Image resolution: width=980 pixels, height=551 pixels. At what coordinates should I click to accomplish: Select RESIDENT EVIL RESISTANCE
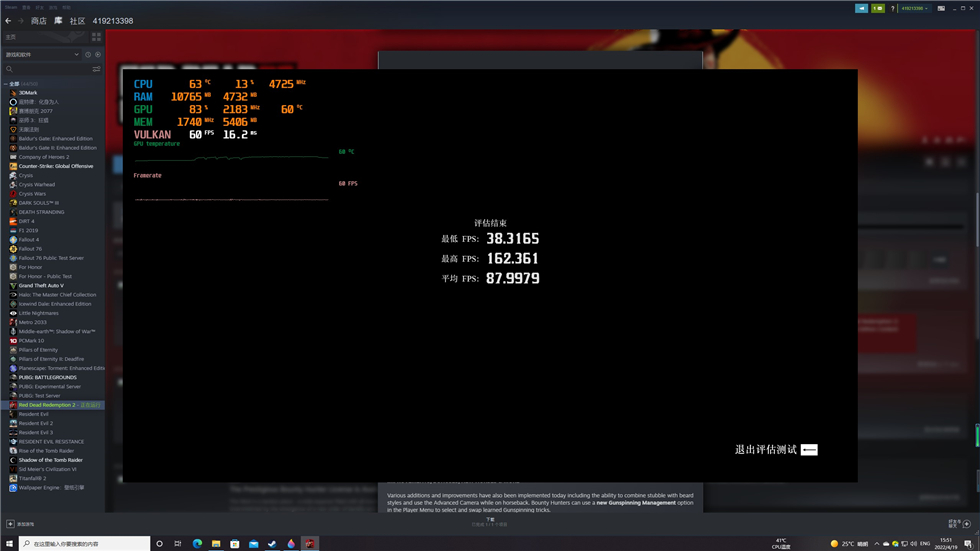click(x=52, y=442)
